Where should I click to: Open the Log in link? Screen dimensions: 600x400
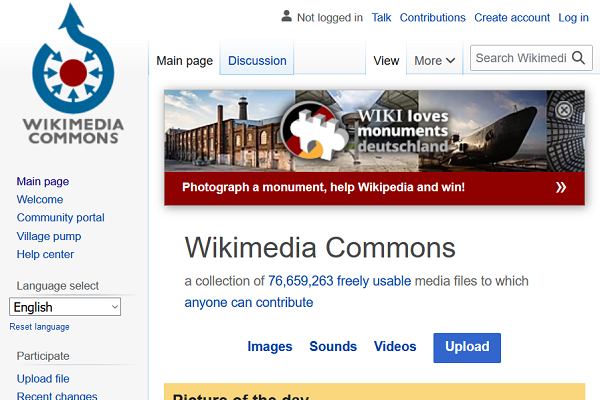[573, 18]
